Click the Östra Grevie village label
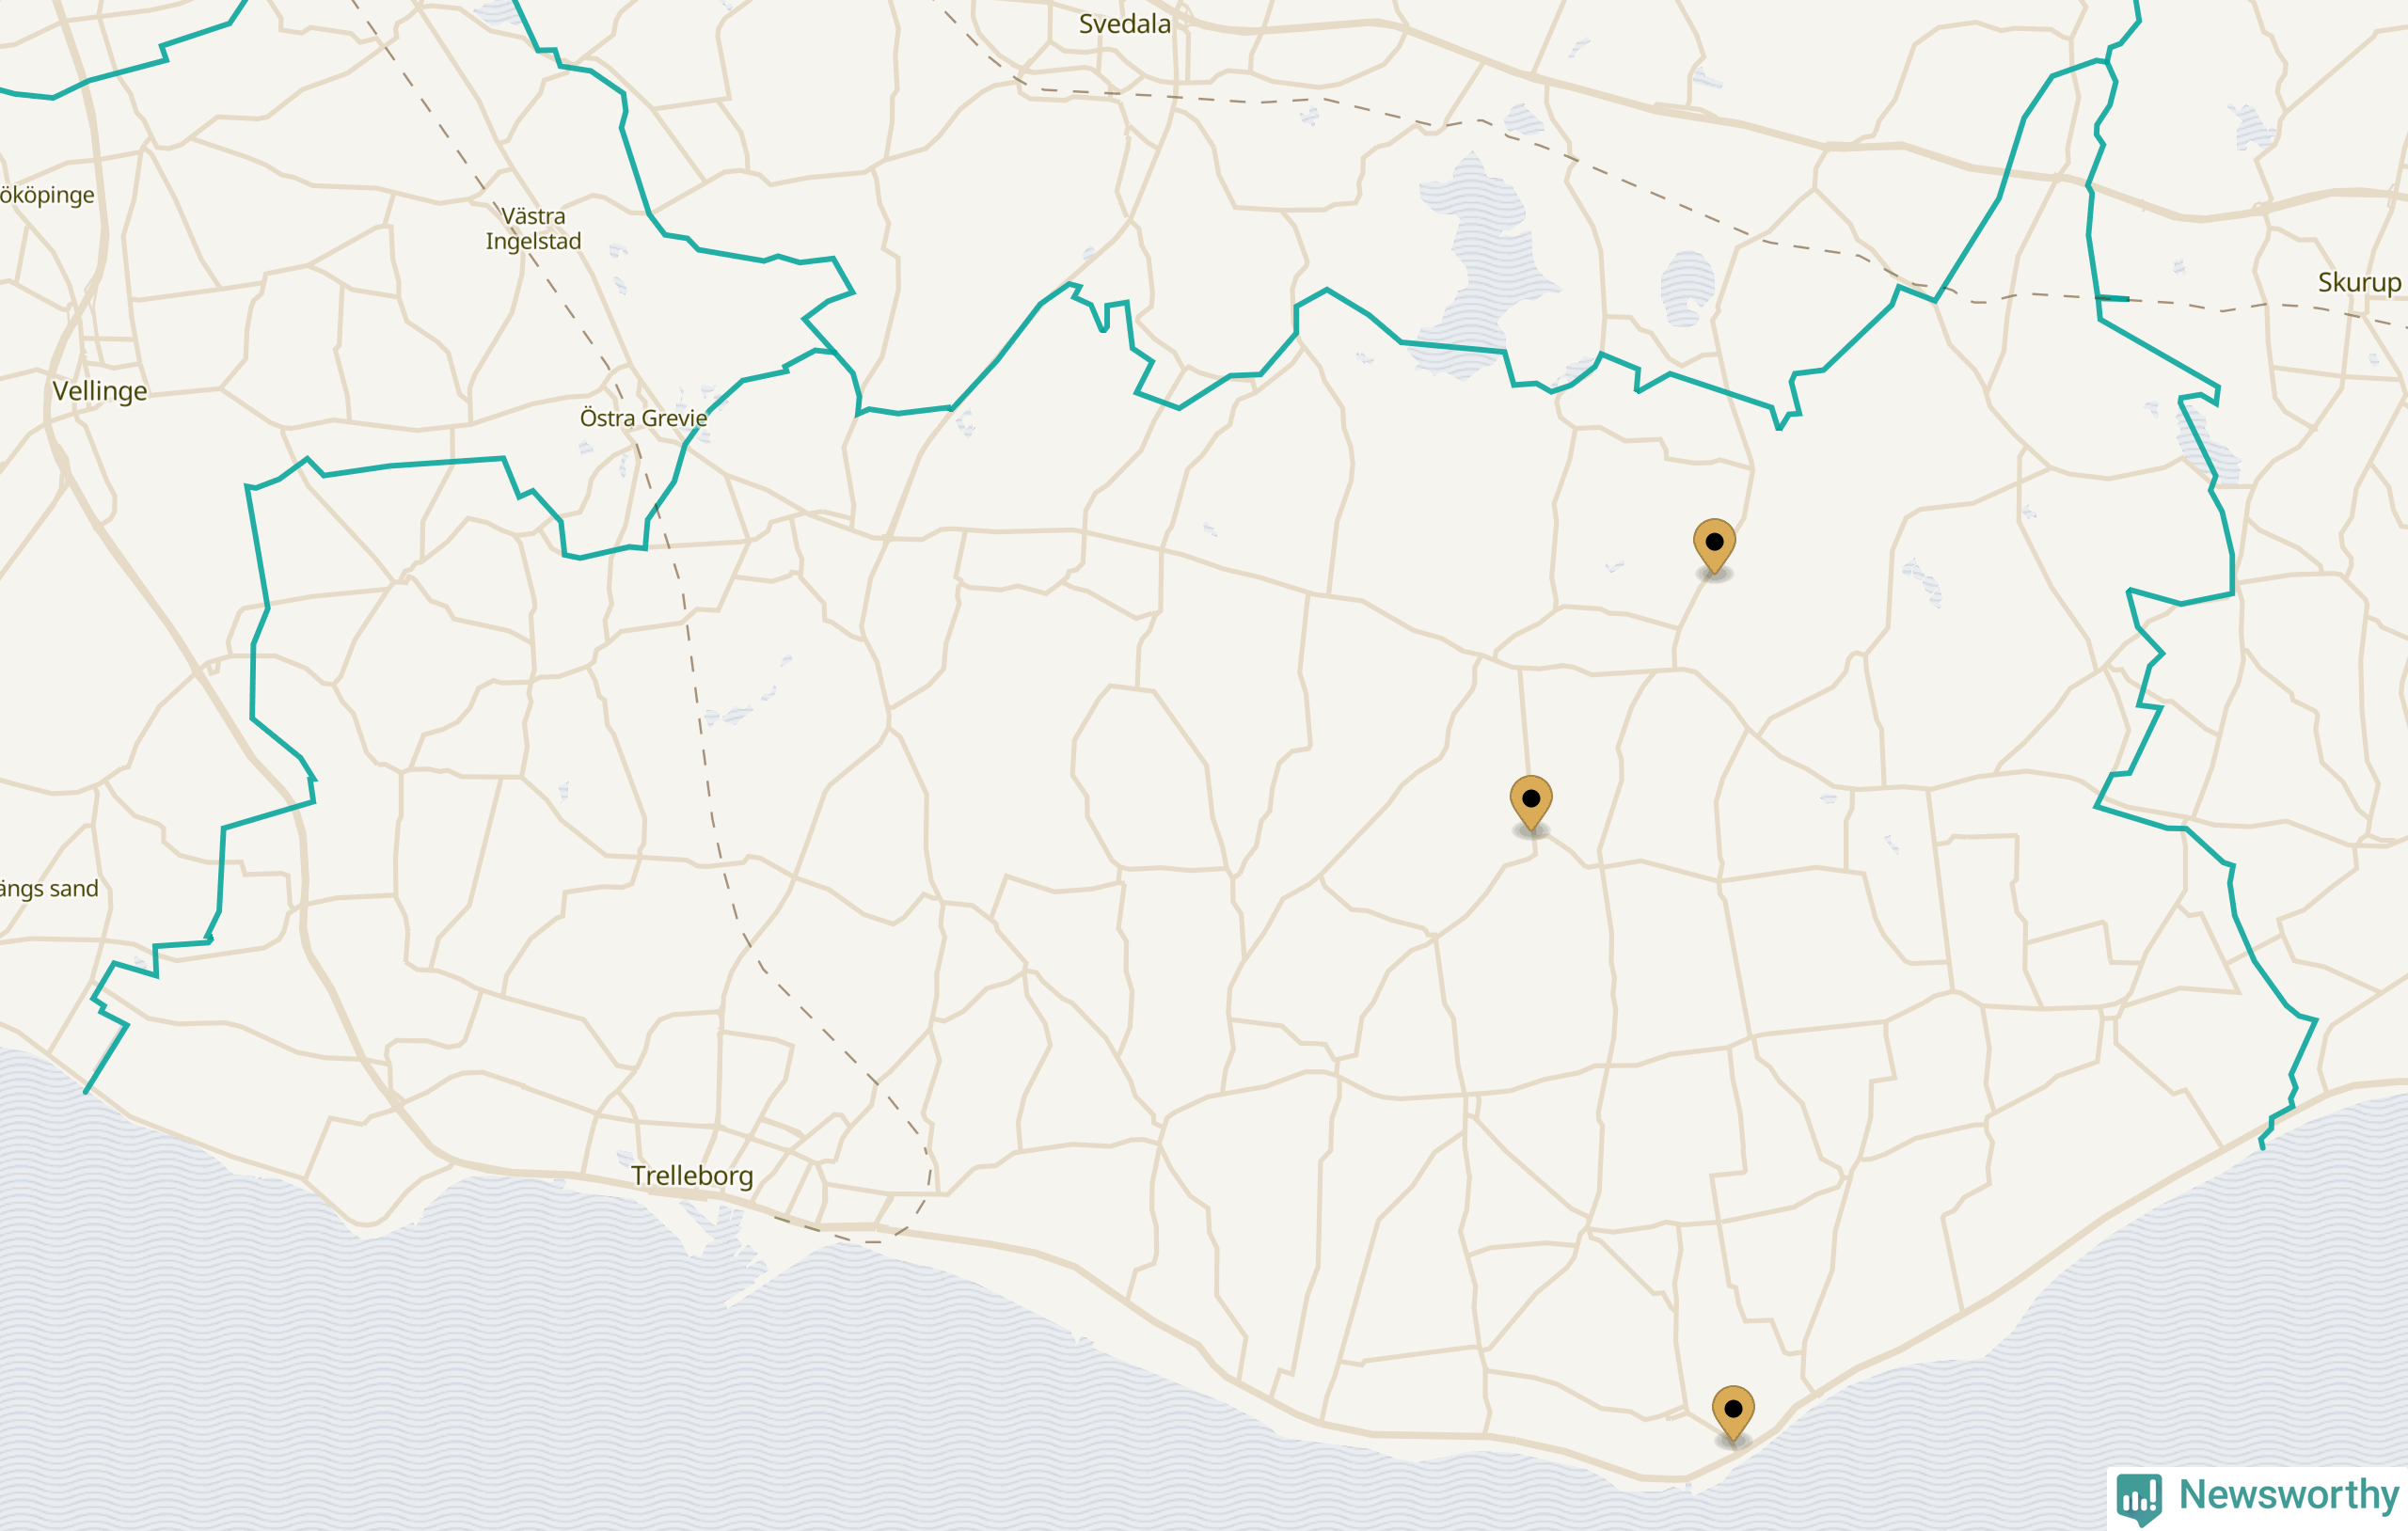 (x=643, y=418)
